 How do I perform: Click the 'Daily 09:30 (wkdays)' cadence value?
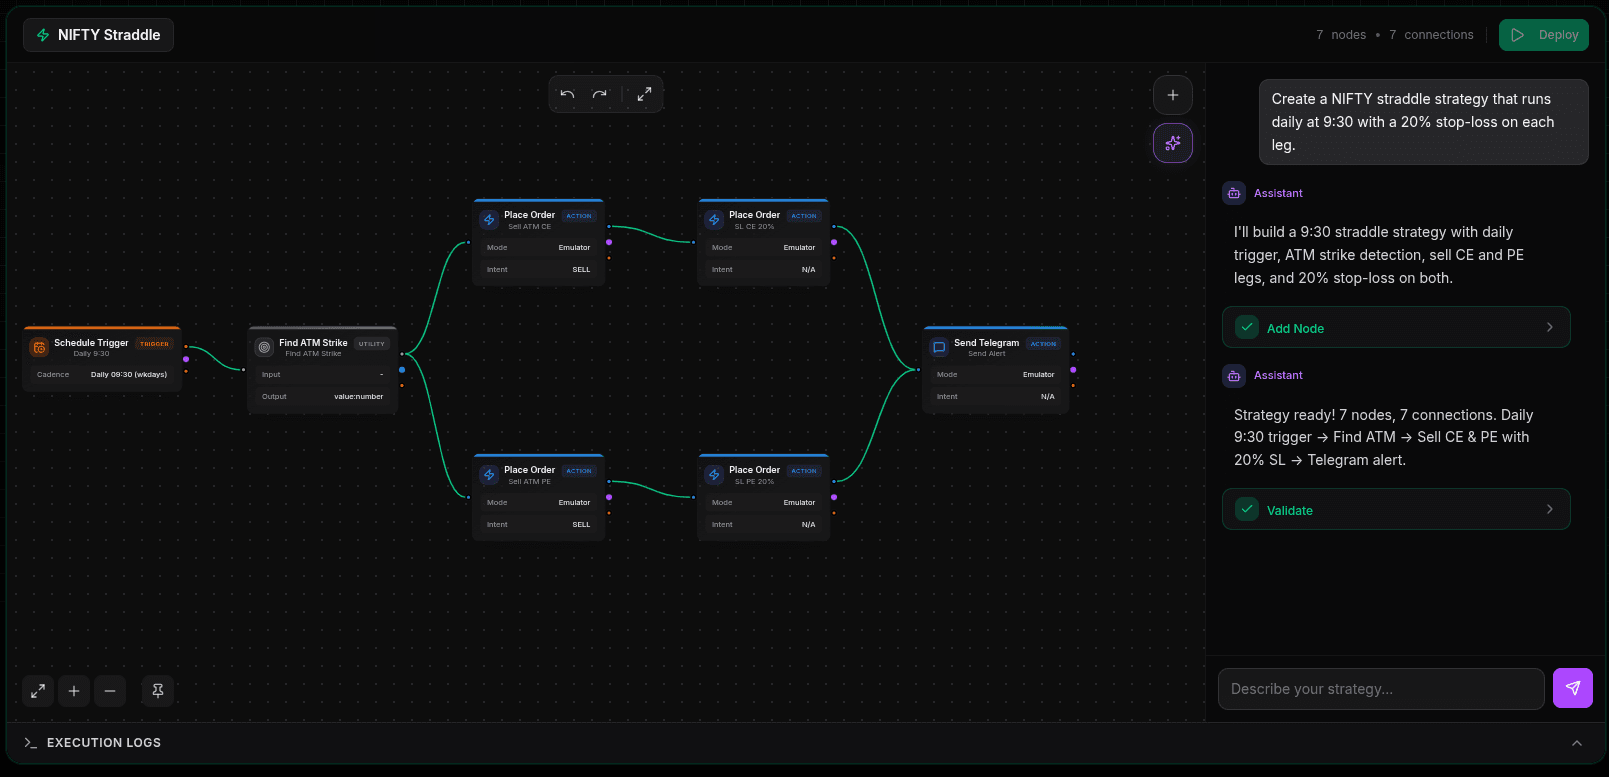click(129, 375)
